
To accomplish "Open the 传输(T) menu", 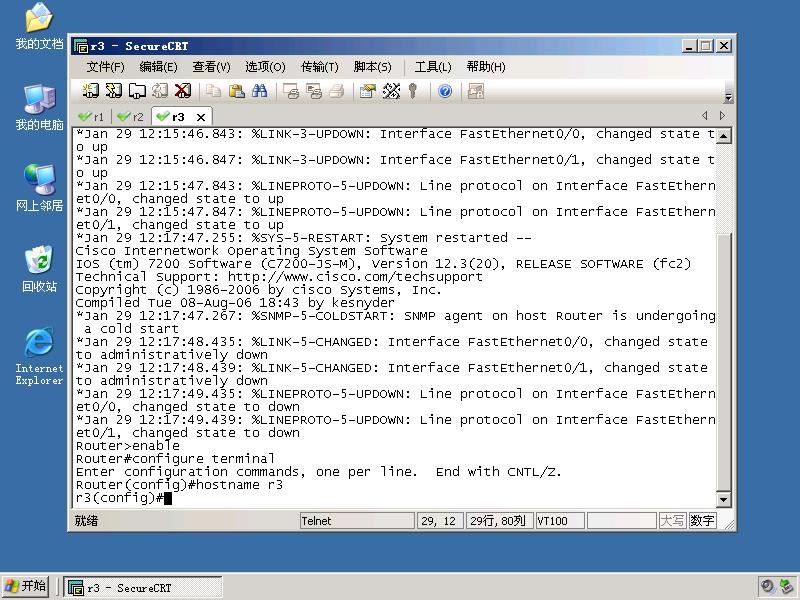I will click(319, 67).
